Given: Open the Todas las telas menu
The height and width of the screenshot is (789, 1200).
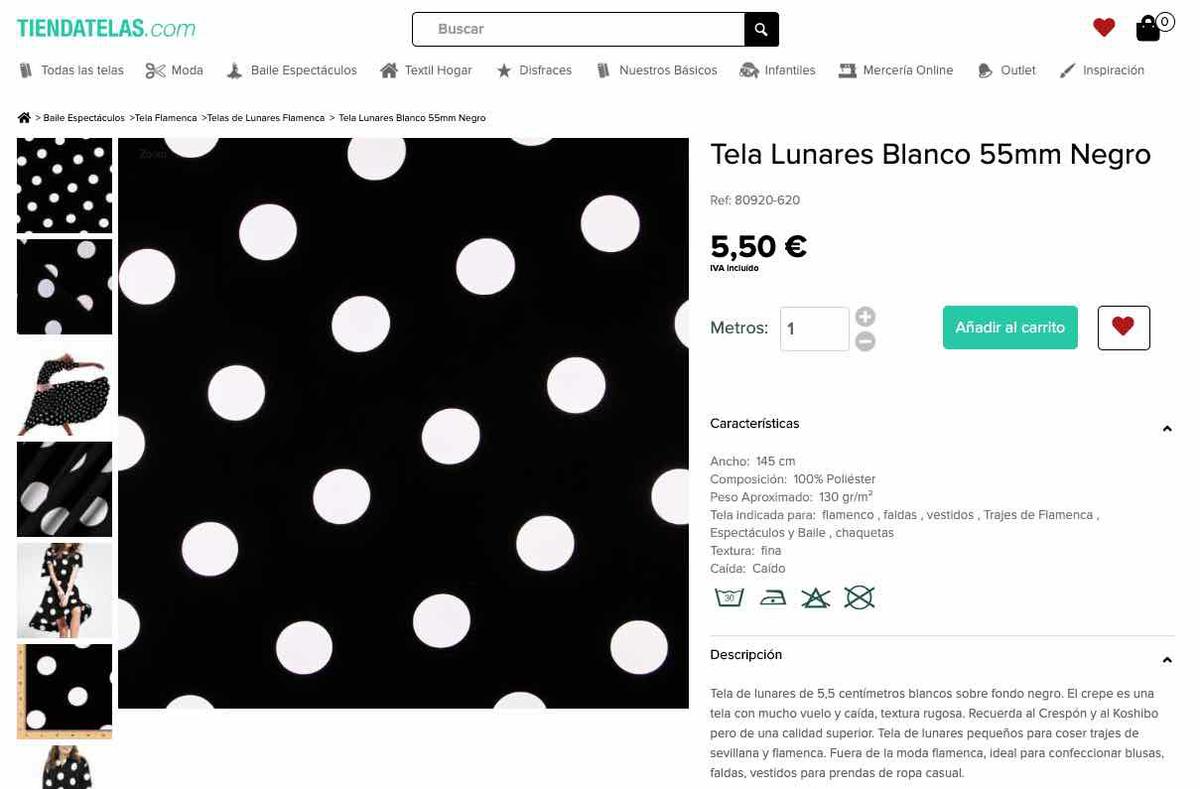Looking at the screenshot, I should [x=72, y=71].
